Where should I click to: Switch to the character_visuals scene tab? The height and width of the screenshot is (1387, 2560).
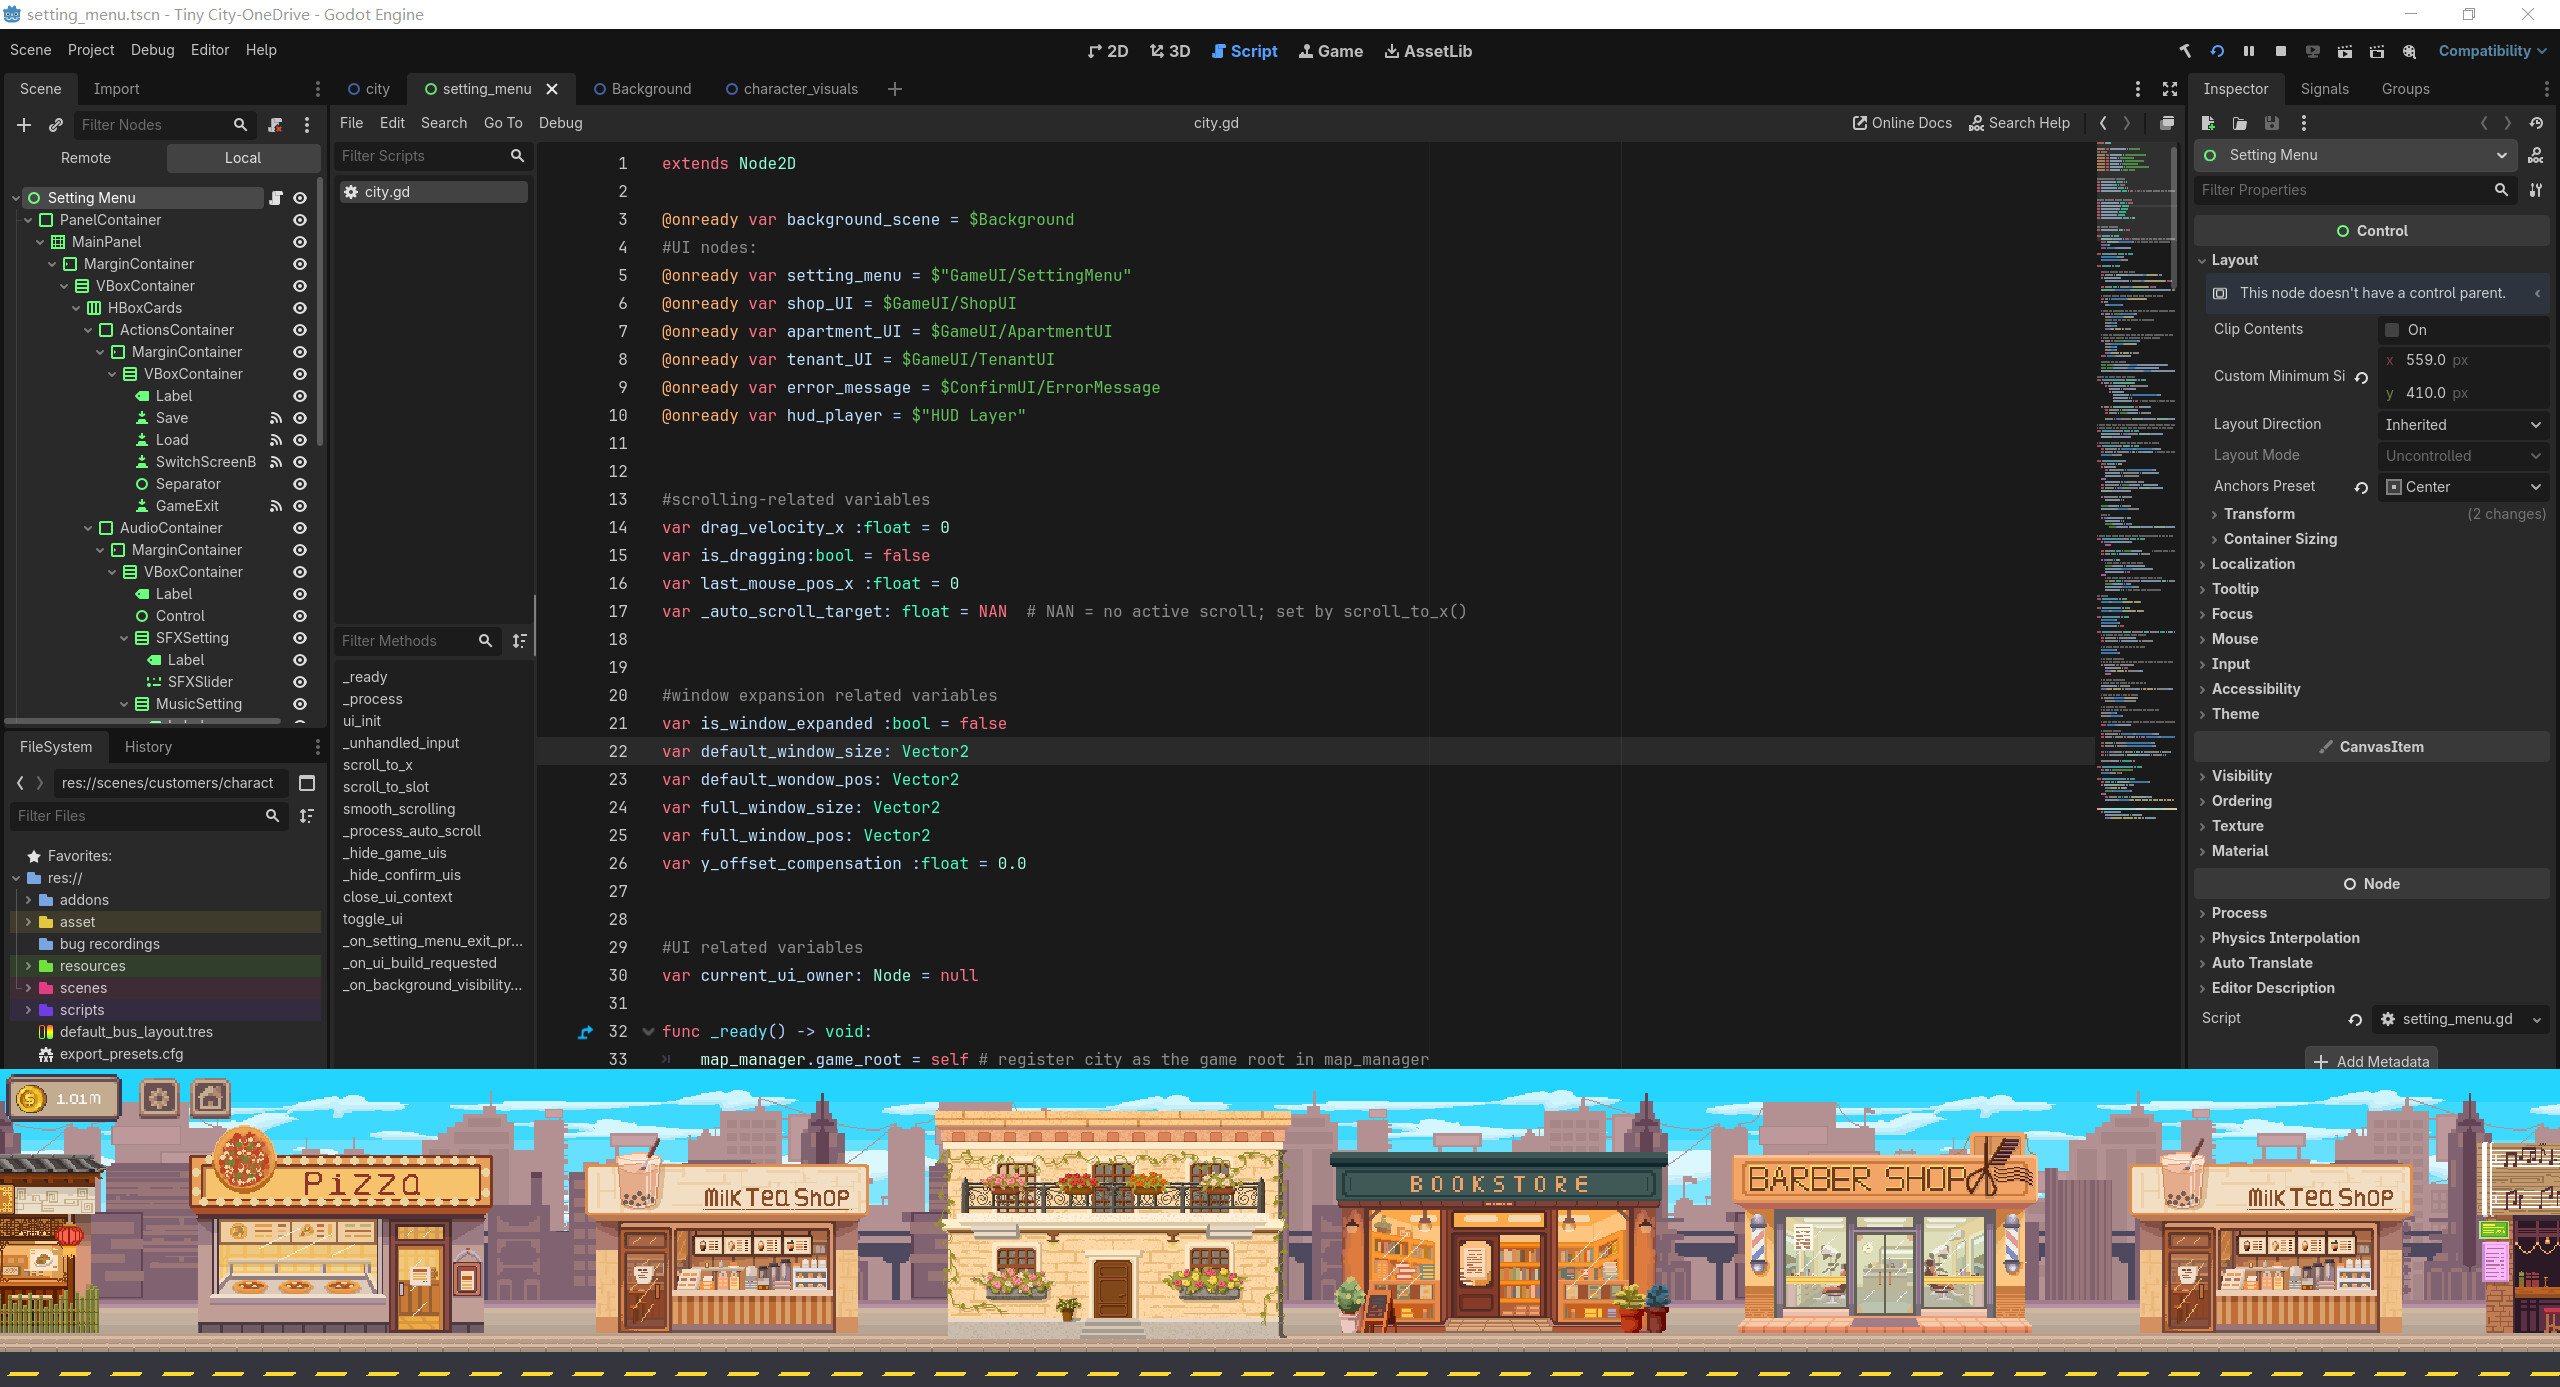pyautogui.click(x=792, y=89)
